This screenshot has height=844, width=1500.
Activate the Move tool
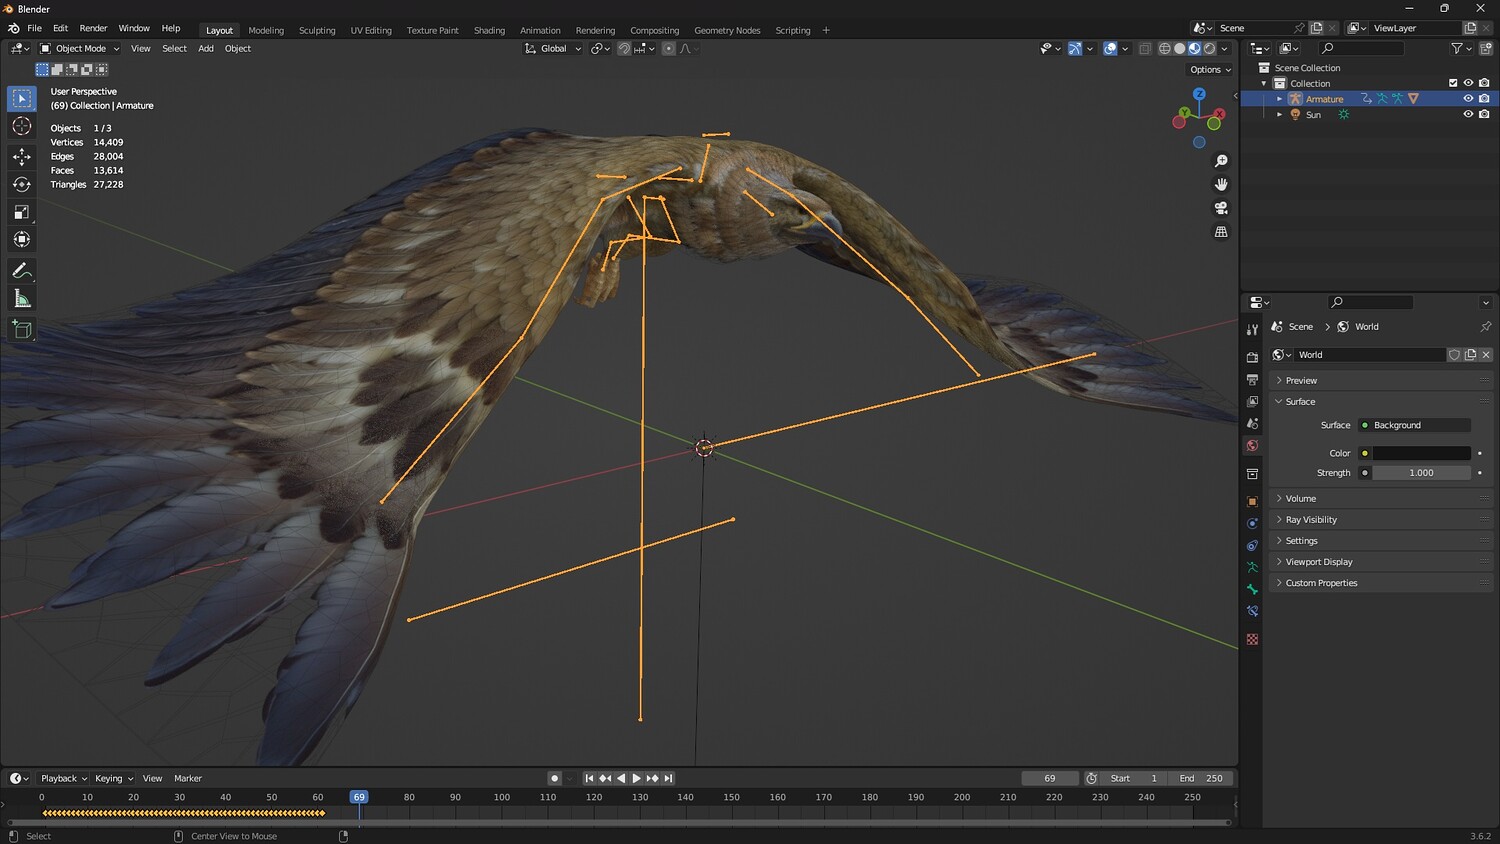(22, 156)
